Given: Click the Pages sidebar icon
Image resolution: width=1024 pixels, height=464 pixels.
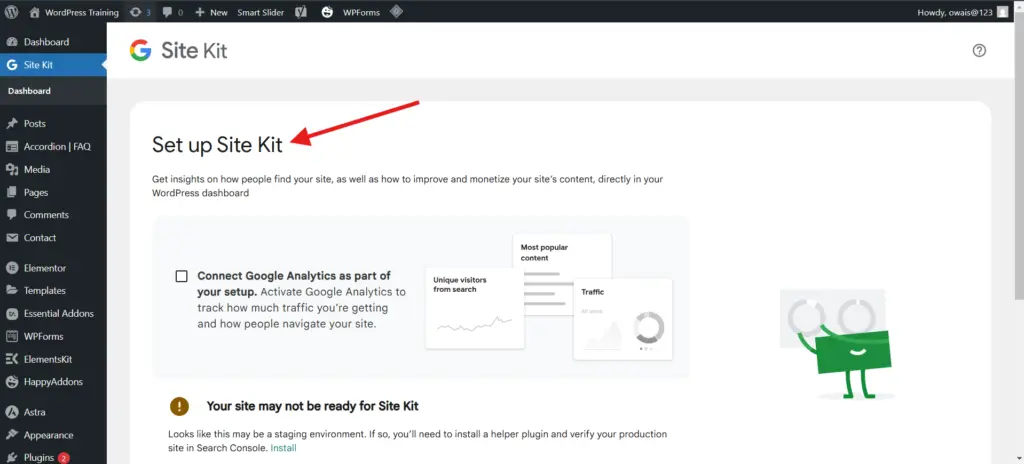Looking at the screenshot, I should tap(12, 192).
